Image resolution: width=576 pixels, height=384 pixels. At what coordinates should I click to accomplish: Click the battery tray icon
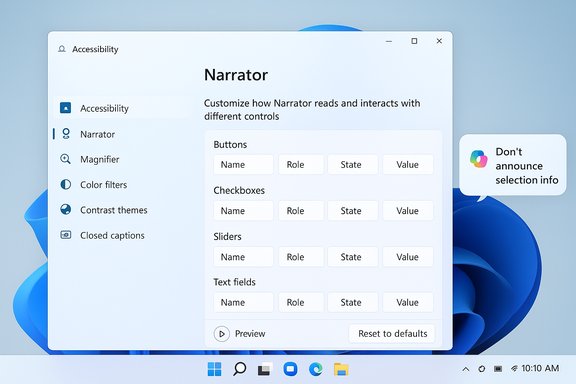498,369
